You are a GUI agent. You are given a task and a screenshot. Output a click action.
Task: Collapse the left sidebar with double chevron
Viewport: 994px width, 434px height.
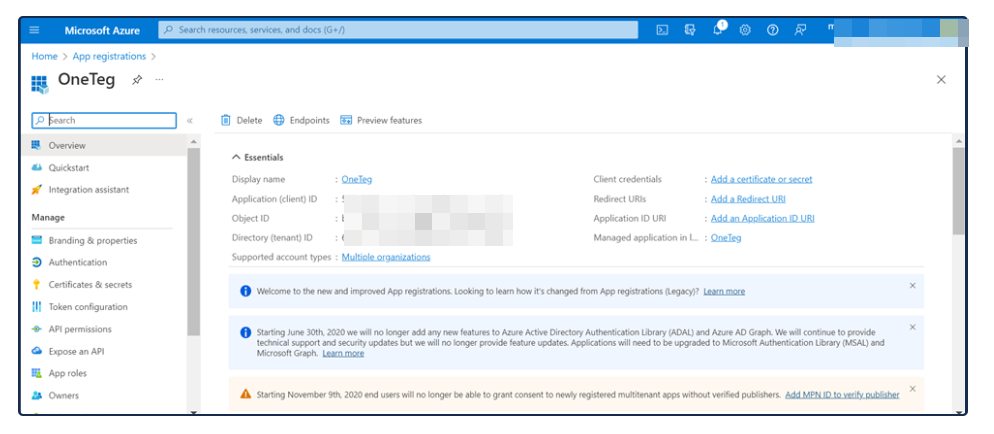click(190, 120)
